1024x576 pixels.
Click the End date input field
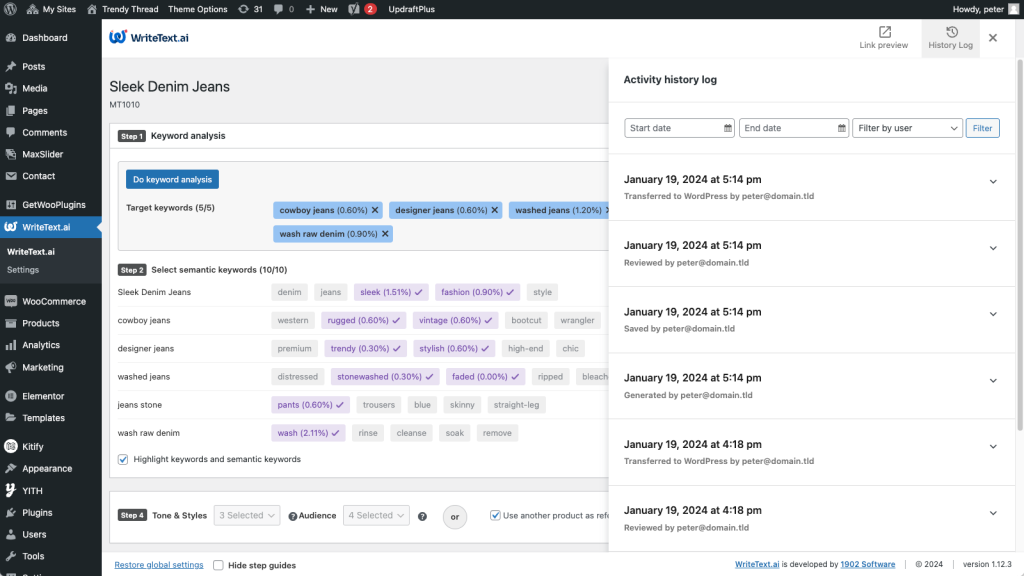pos(787,128)
